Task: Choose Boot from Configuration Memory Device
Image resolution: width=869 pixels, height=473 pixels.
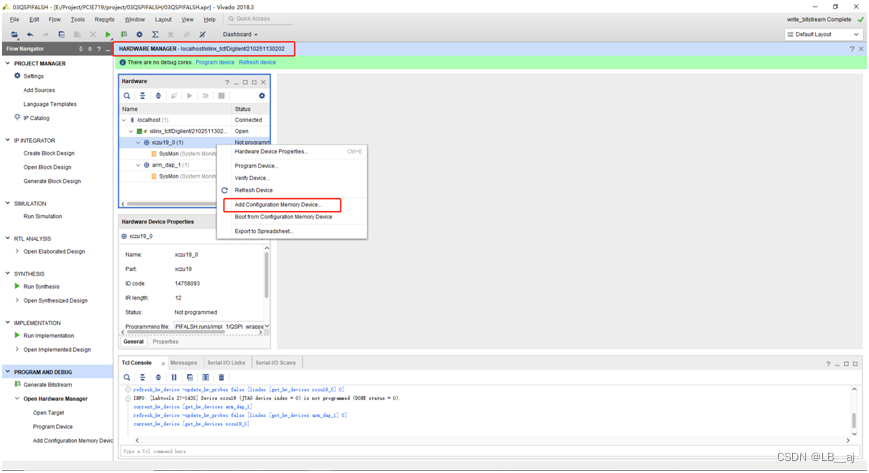Action: pyautogui.click(x=283, y=217)
